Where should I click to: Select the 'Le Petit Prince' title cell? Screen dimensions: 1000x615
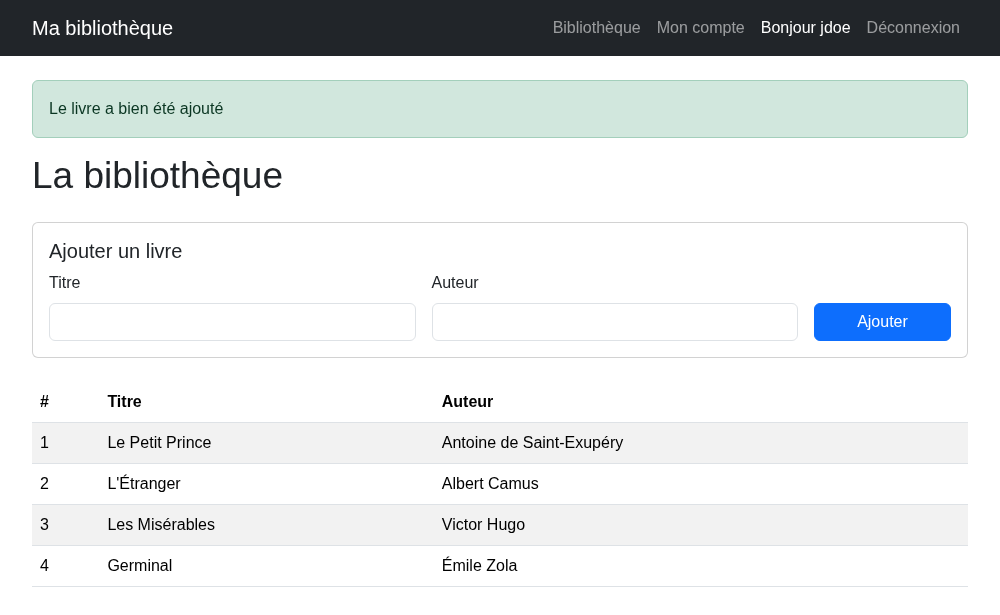[x=267, y=443]
